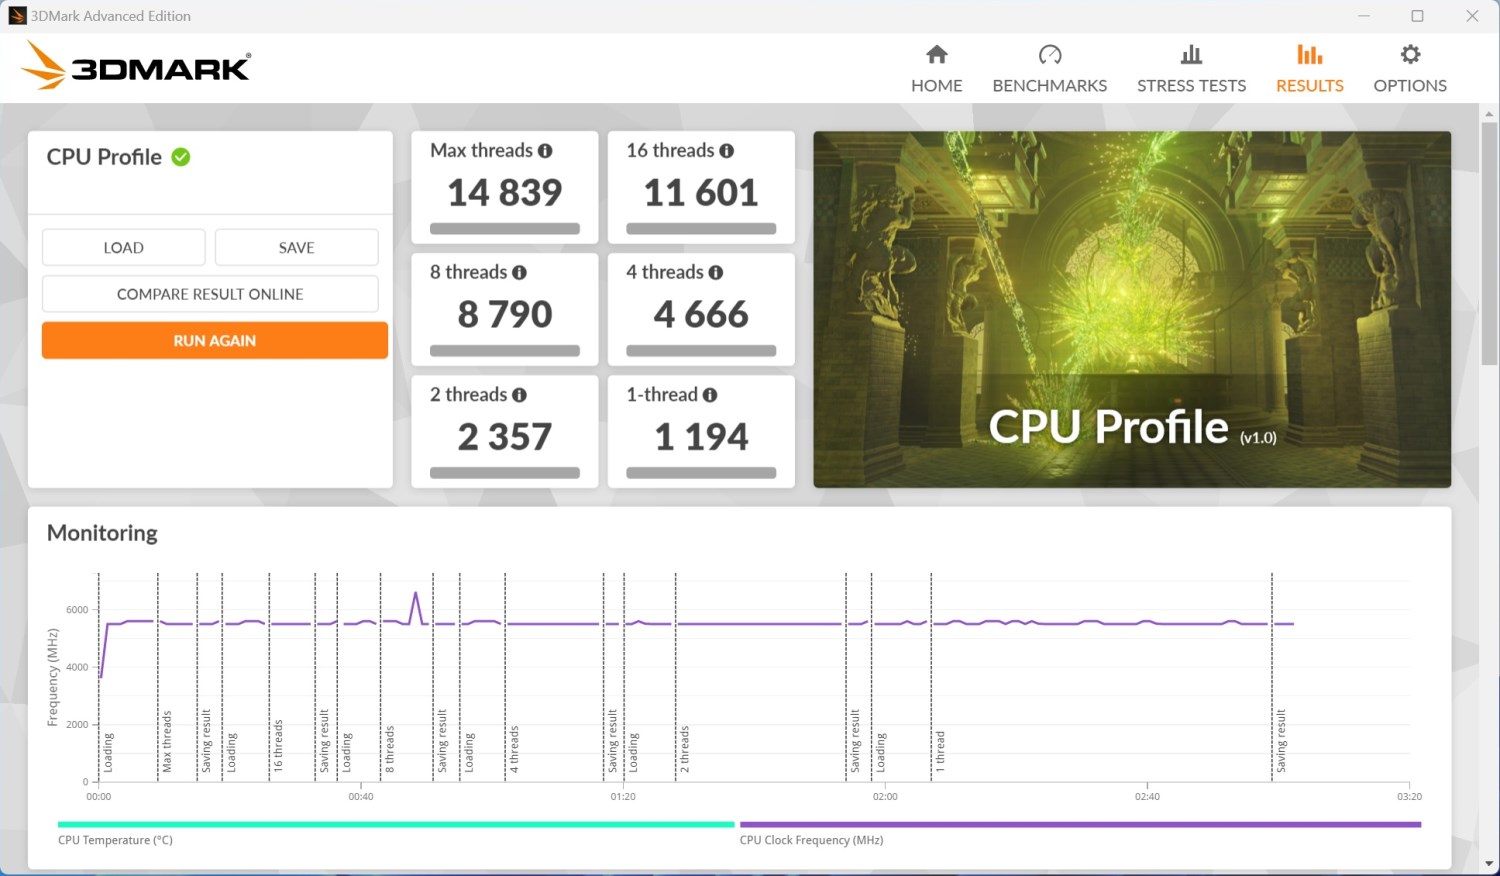Click the Max threads score 14 839
The height and width of the screenshot is (876, 1500).
tap(505, 192)
